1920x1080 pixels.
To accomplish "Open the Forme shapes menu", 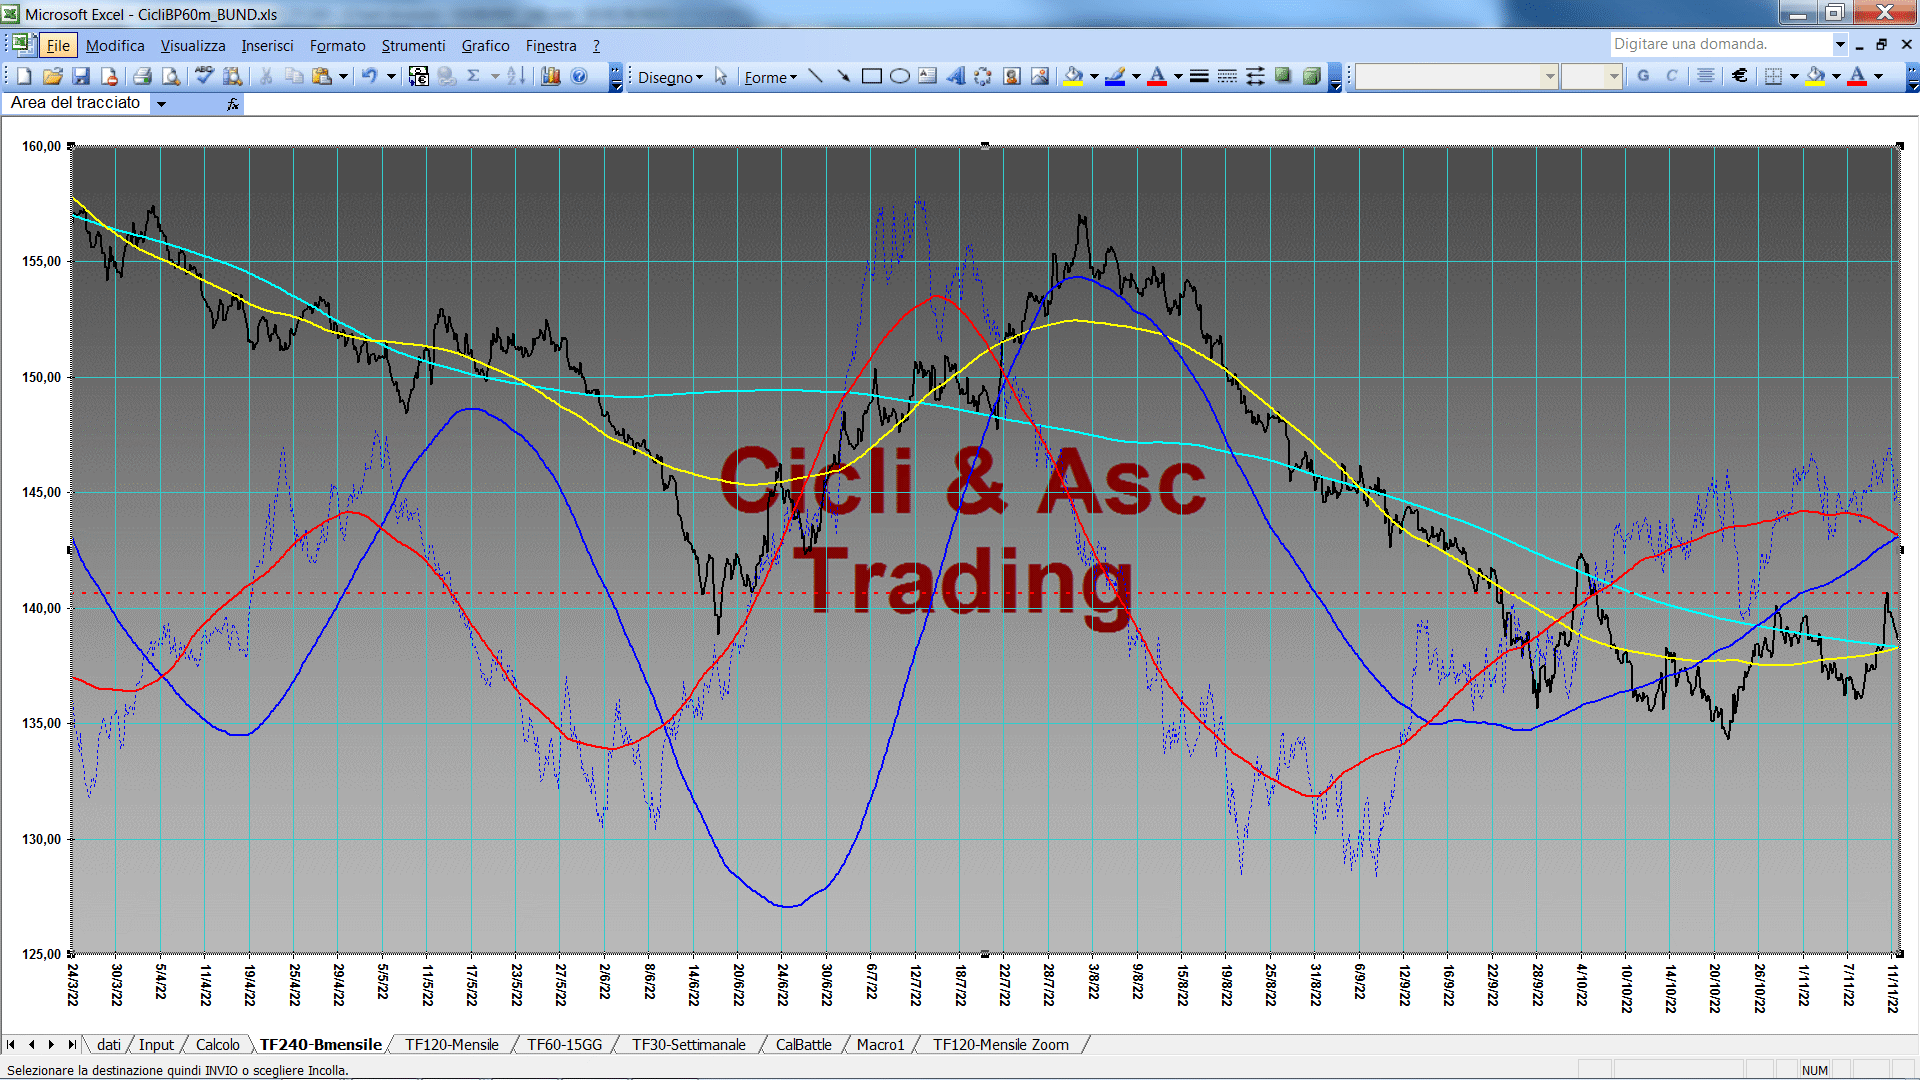I will pyautogui.click(x=770, y=77).
